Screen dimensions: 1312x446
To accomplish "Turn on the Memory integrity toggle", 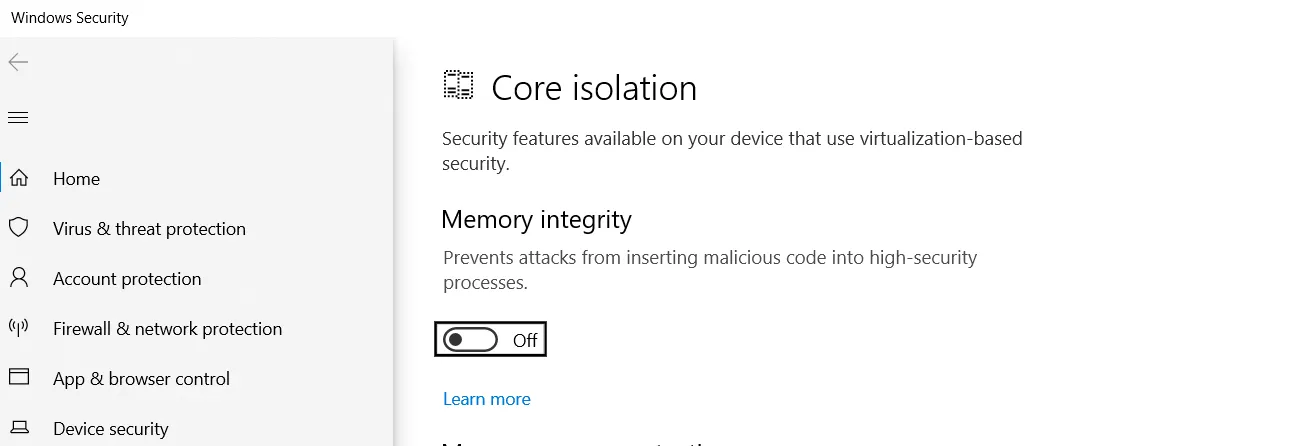I will coord(471,340).
